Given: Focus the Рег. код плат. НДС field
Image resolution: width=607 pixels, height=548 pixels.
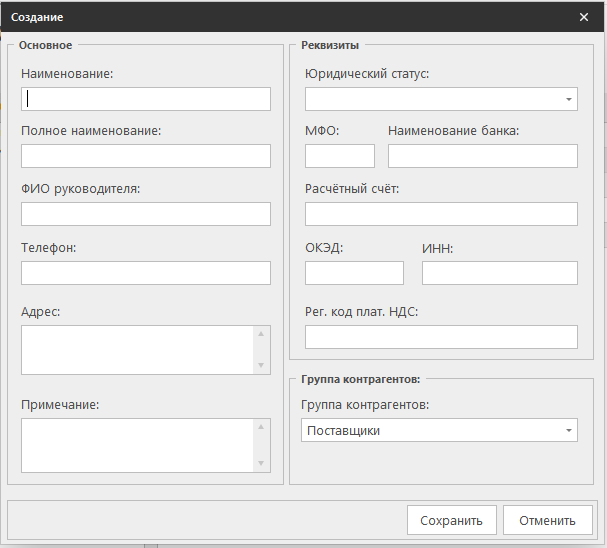Looking at the screenshot, I should click(x=441, y=337).
